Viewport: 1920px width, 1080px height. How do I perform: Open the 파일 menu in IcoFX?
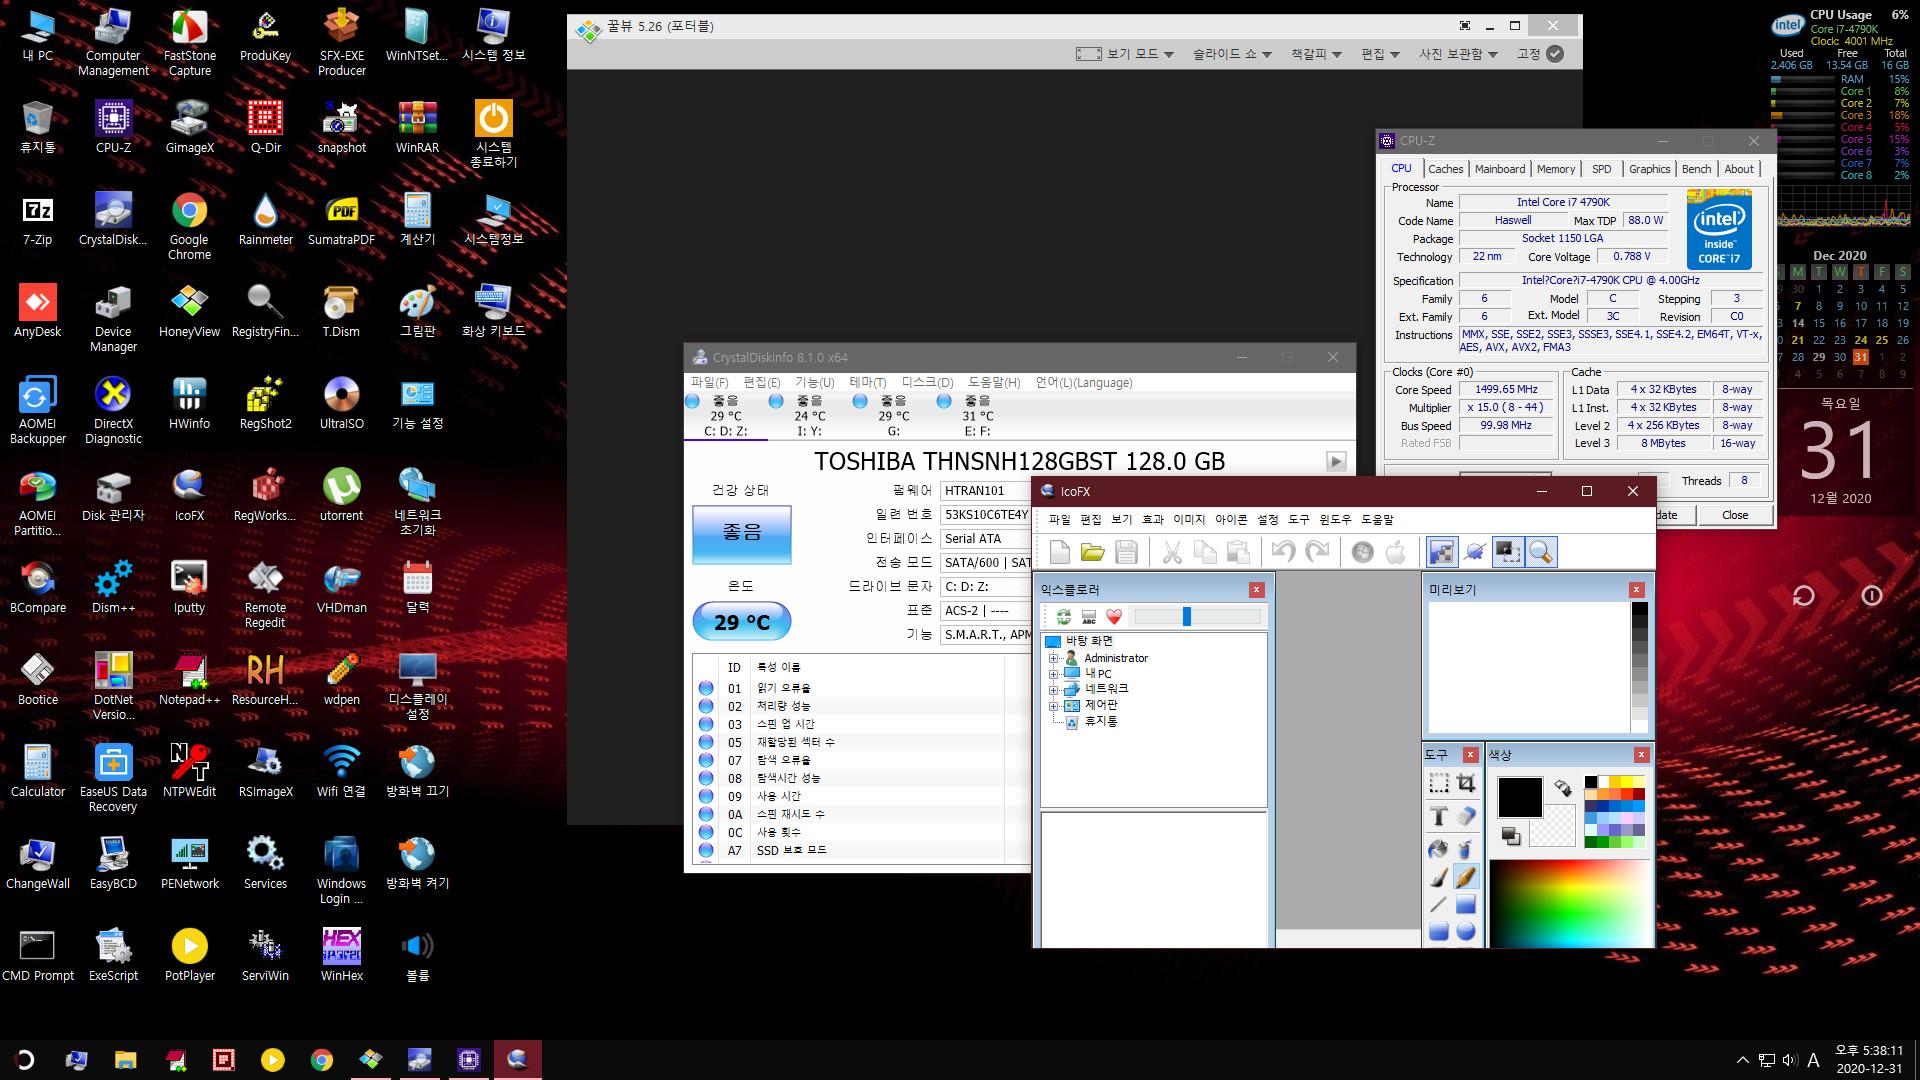1059,519
